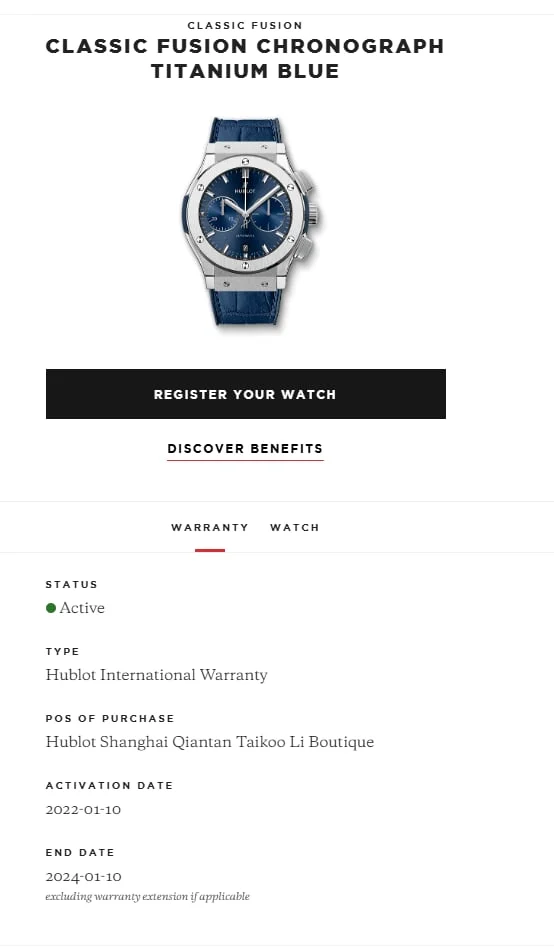Click the Active status text
554x950 pixels.
point(82,608)
